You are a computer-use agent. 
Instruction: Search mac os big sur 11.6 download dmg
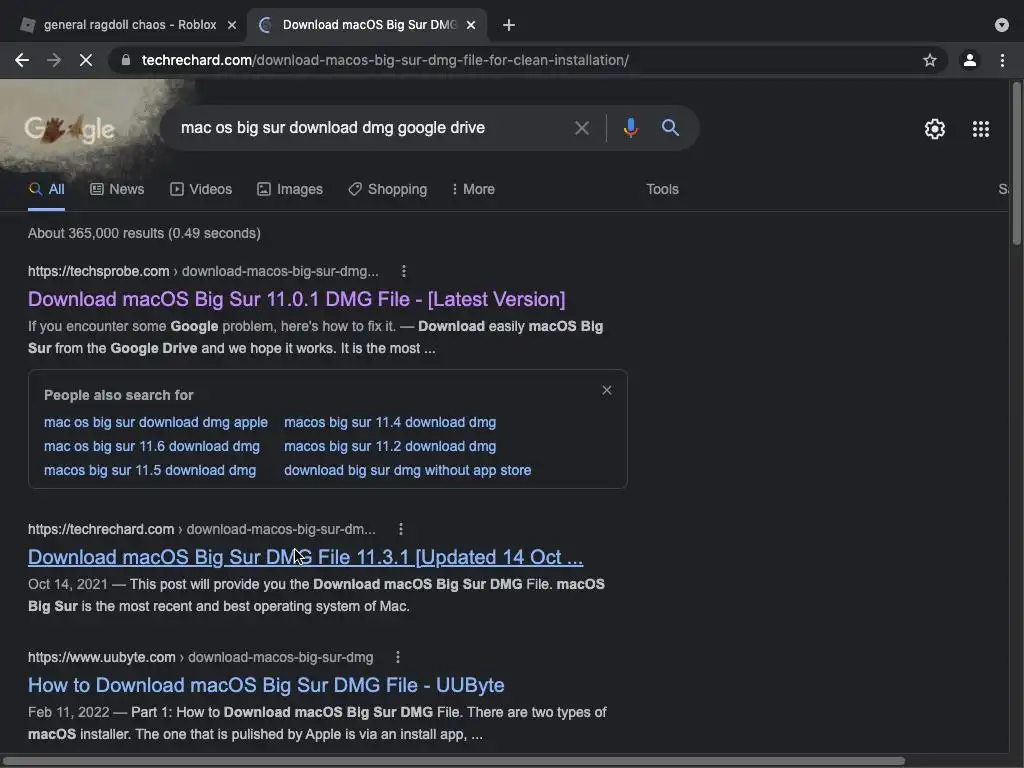point(152,447)
